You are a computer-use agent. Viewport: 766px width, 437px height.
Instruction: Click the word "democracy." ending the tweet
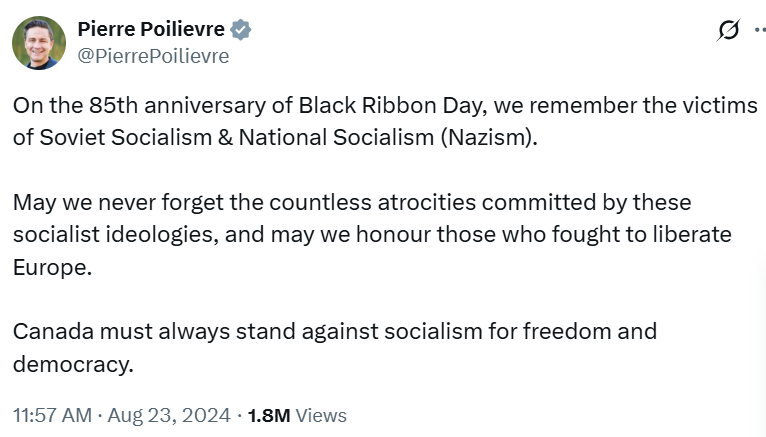pyautogui.click(x=72, y=364)
